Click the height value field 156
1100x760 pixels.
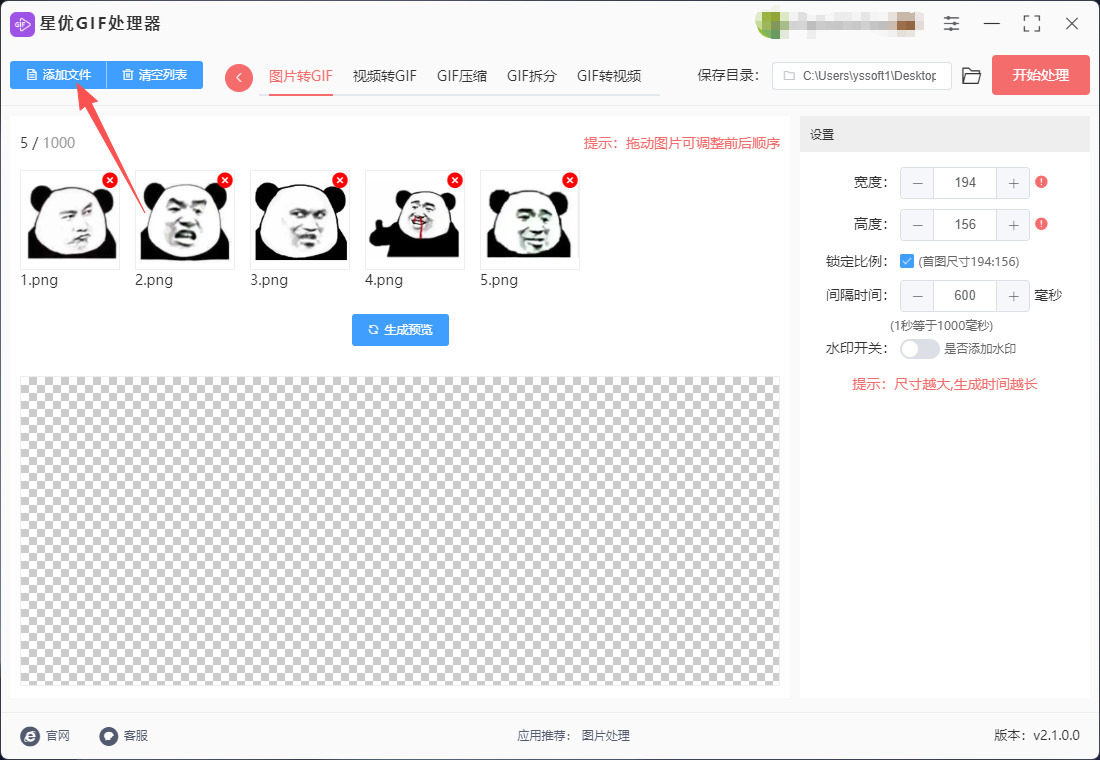point(965,225)
